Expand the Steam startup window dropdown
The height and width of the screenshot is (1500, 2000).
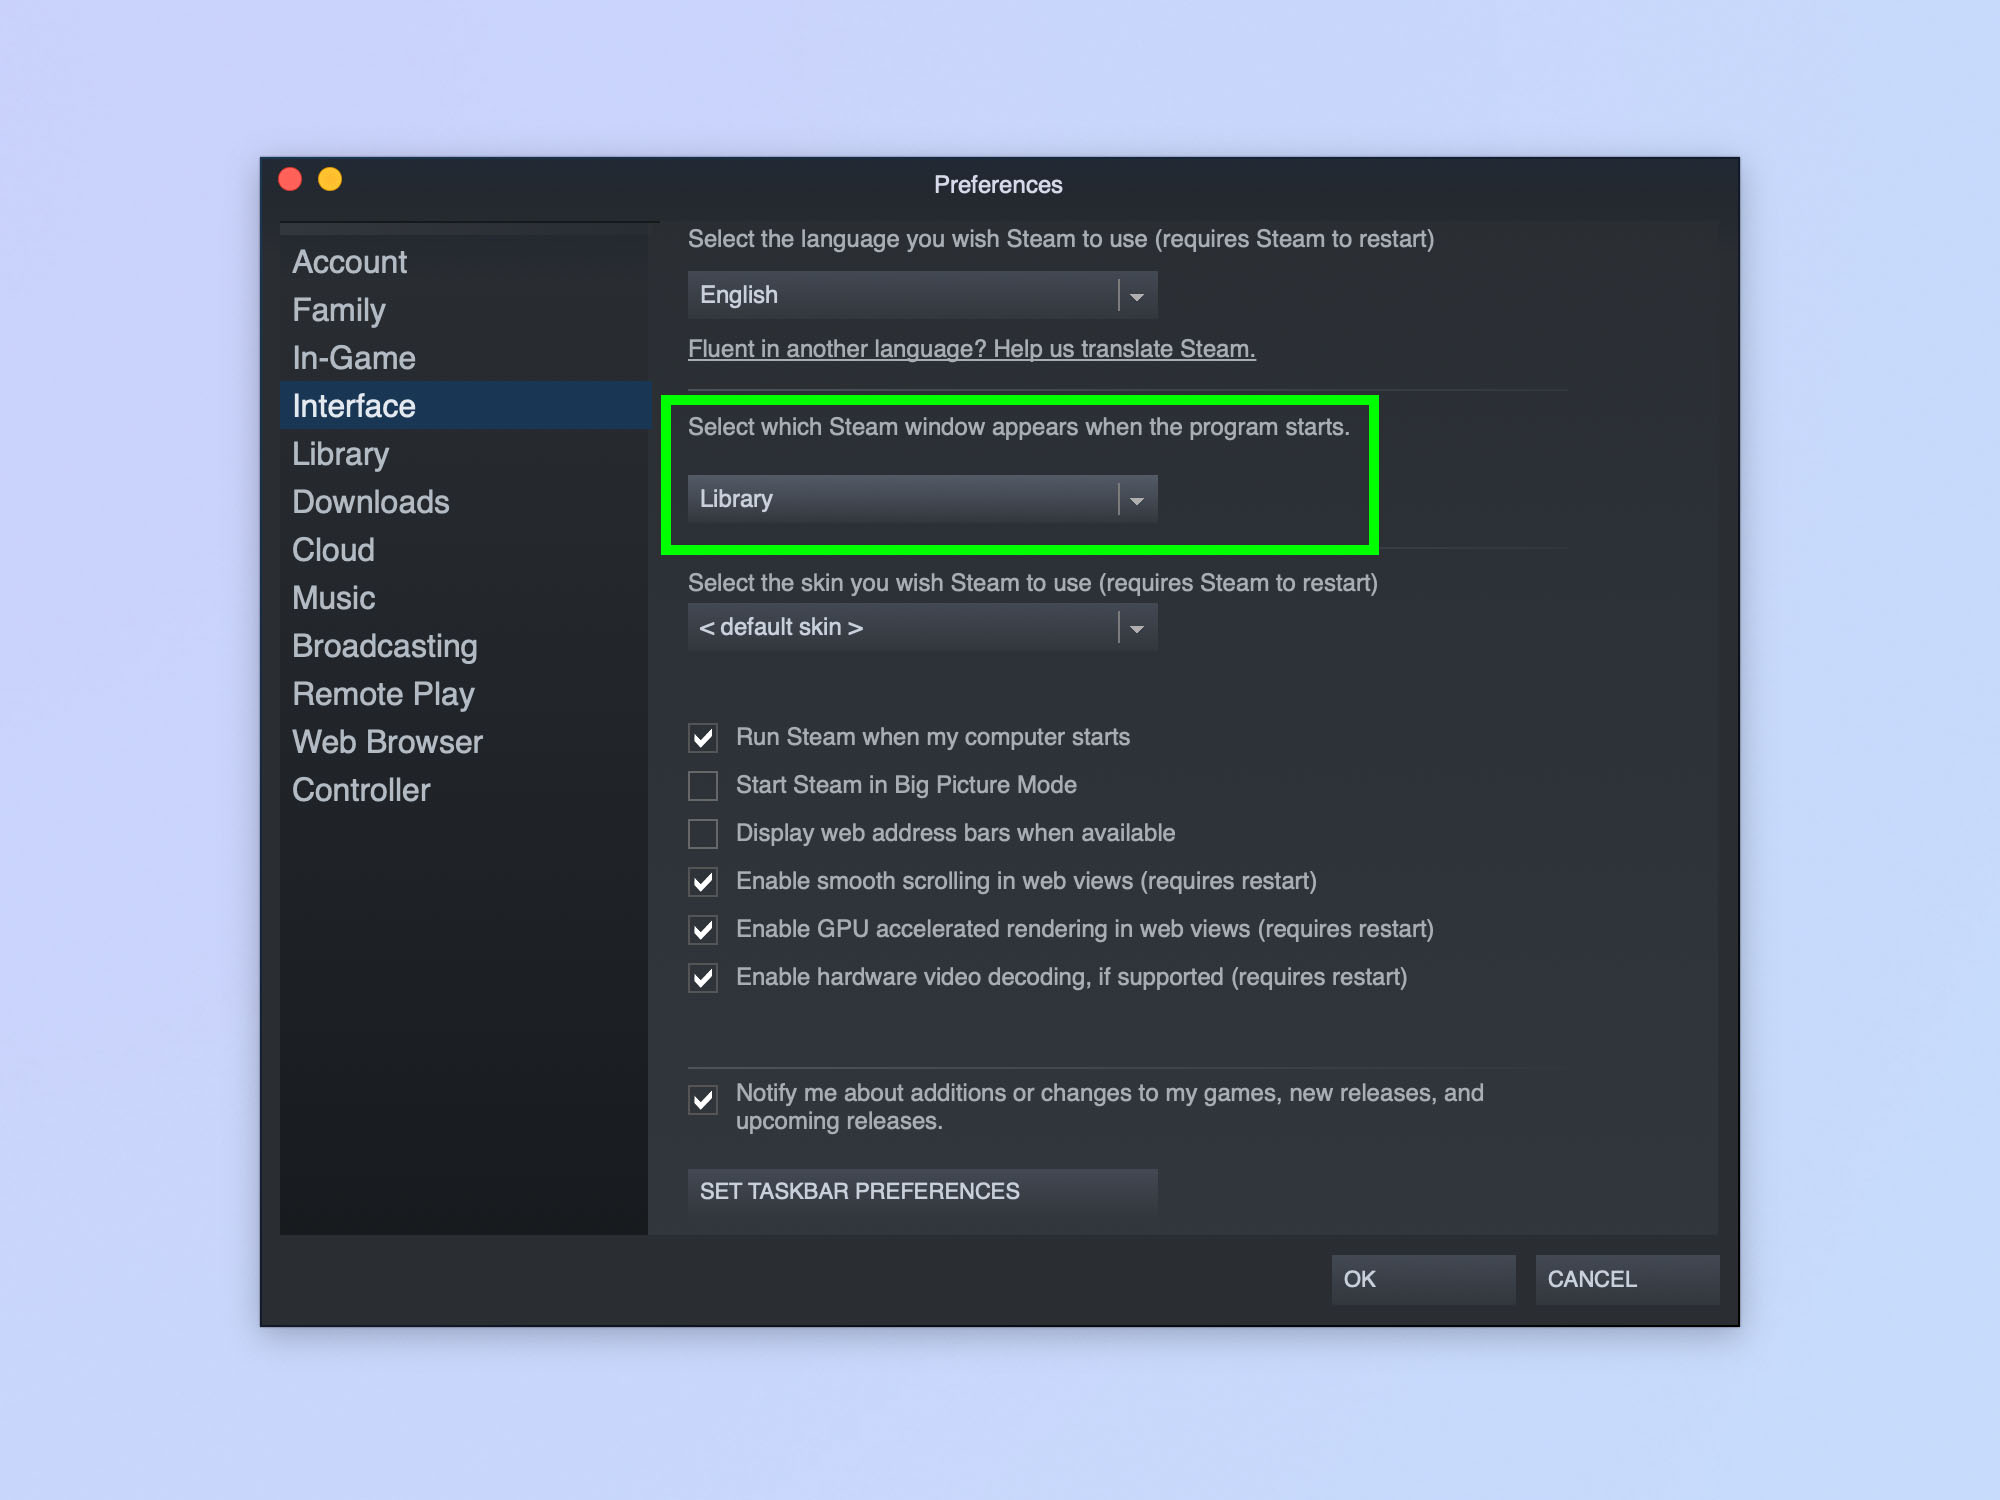pyautogui.click(x=1137, y=498)
